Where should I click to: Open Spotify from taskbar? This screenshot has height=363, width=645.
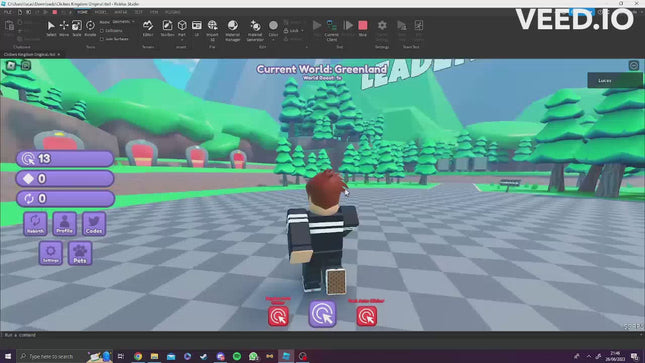click(x=237, y=356)
